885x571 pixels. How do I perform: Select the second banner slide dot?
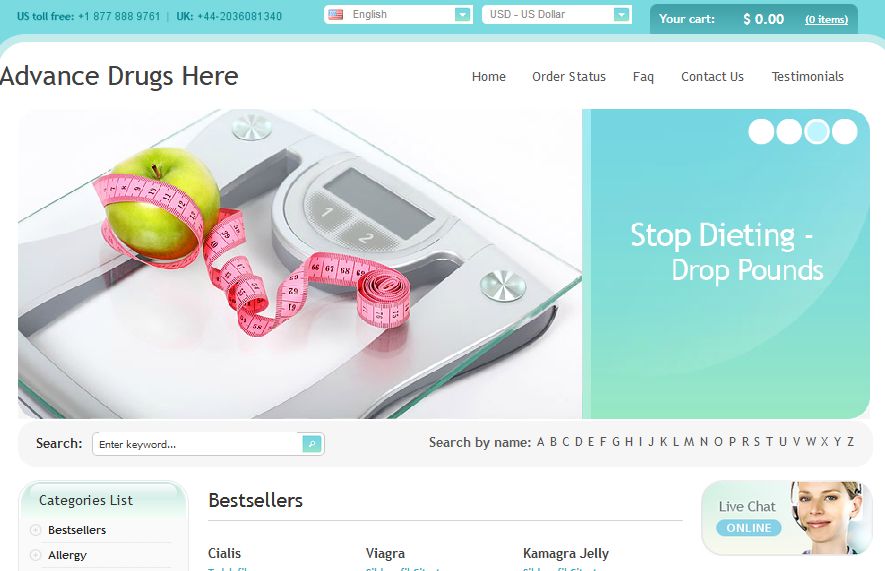point(788,131)
